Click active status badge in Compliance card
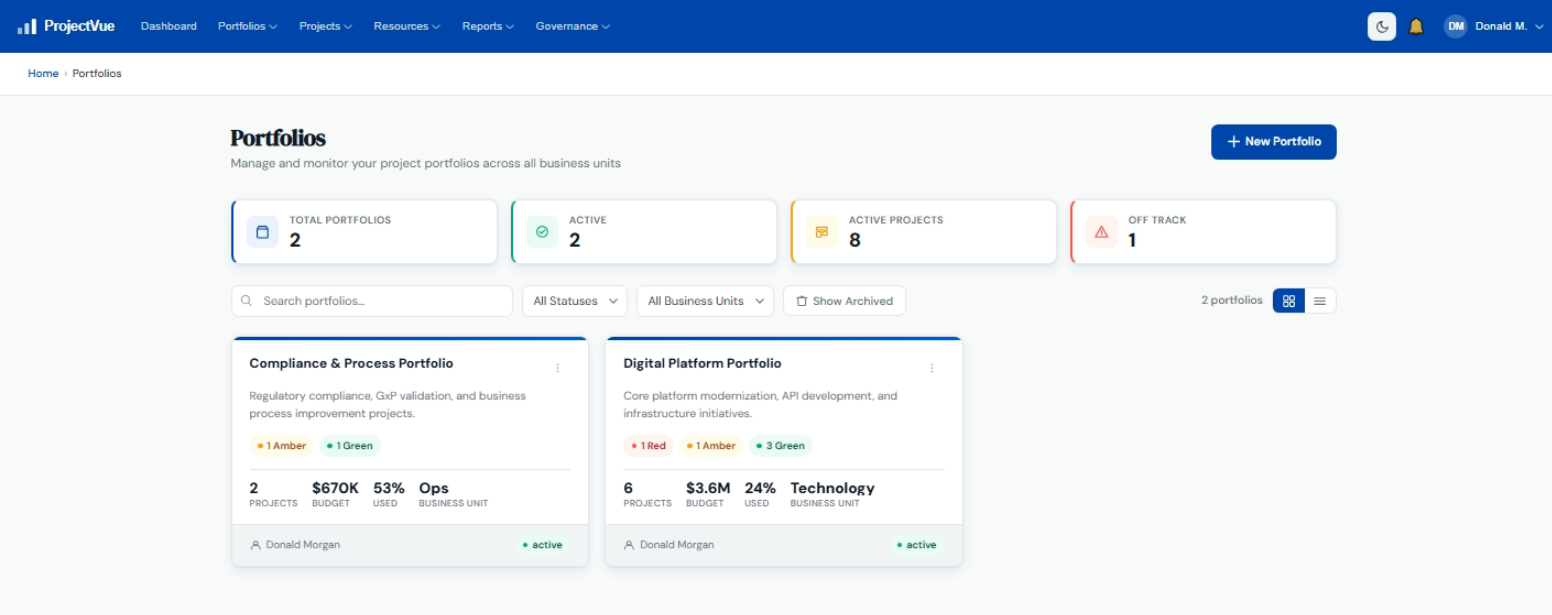The height and width of the screenshot is (615, 1552). 543,545
